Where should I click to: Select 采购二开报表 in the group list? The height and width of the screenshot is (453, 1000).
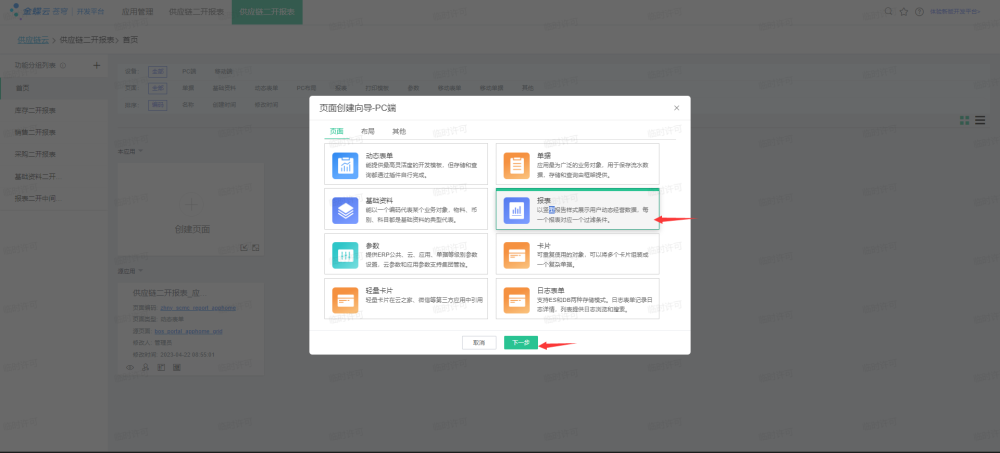(x=54, y=154)
